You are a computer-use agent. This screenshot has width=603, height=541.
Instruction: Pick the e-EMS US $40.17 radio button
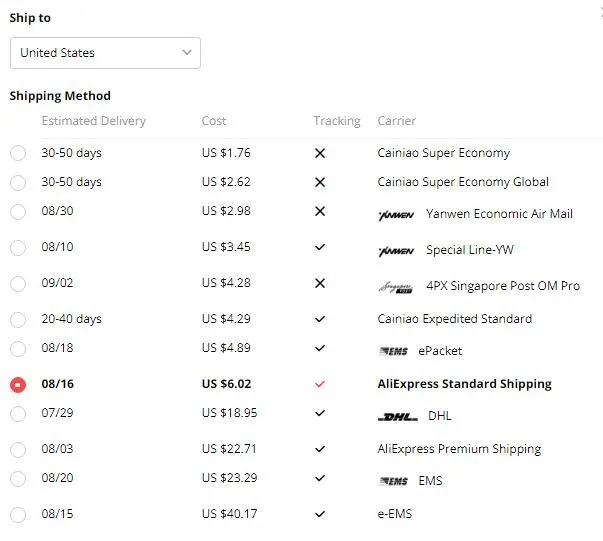(18, 515)
